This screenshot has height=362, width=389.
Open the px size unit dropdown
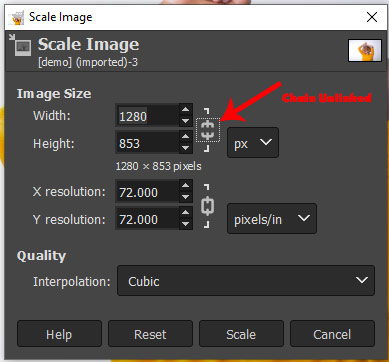253,143
